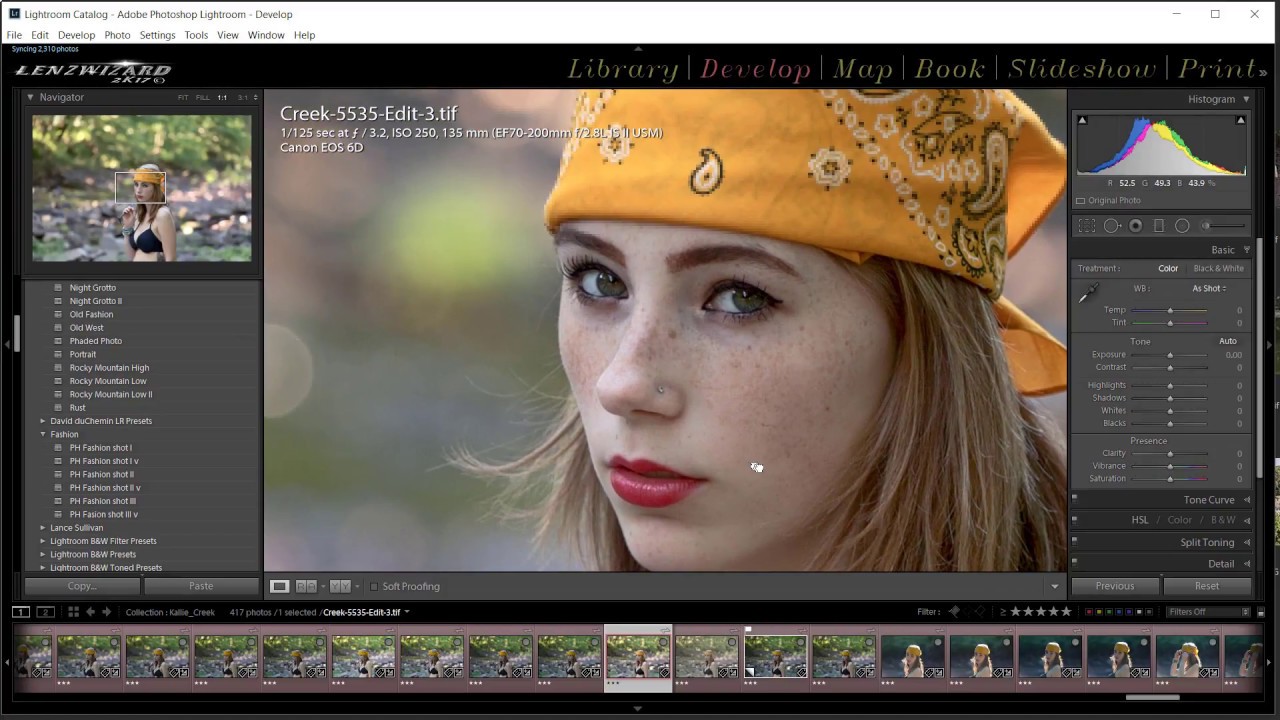Click the Navigator preview thumbnail
1280x720 pixels.
(x=142, y=188)
